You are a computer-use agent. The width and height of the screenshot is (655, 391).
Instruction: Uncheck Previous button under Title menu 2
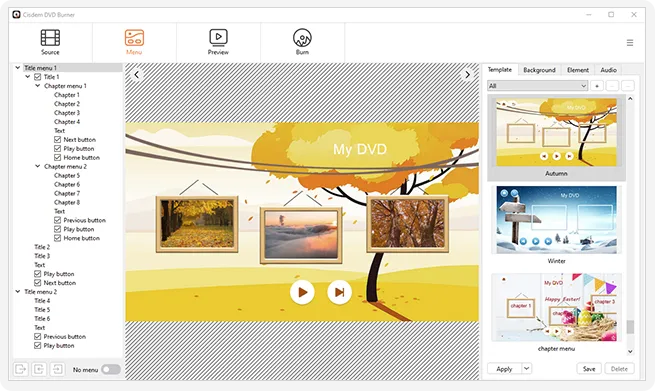[38, 337]
